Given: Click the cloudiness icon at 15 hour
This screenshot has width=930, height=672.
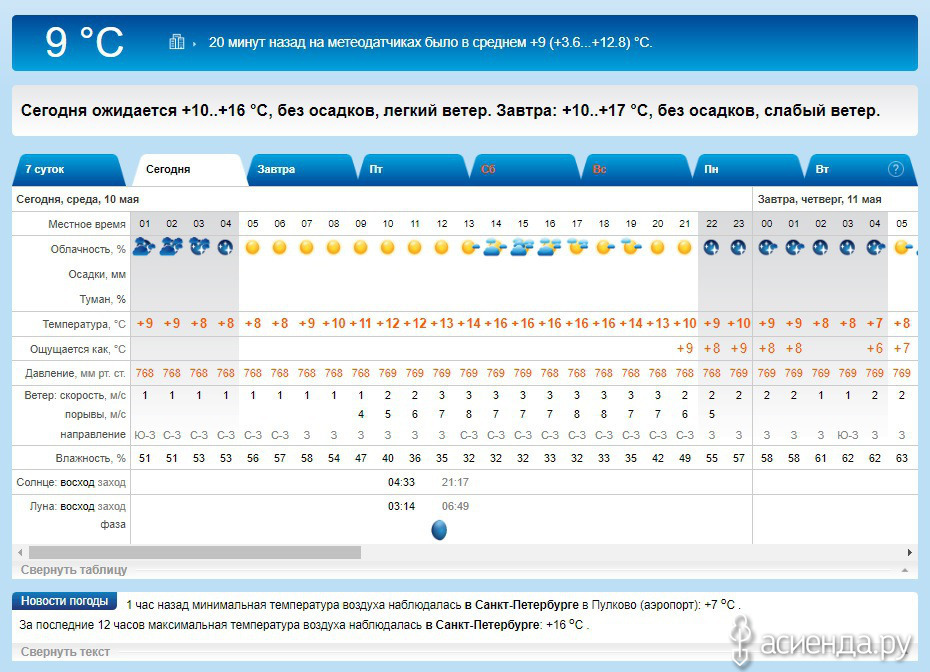Looking at the screenshot, I should [x=523, y=247].
